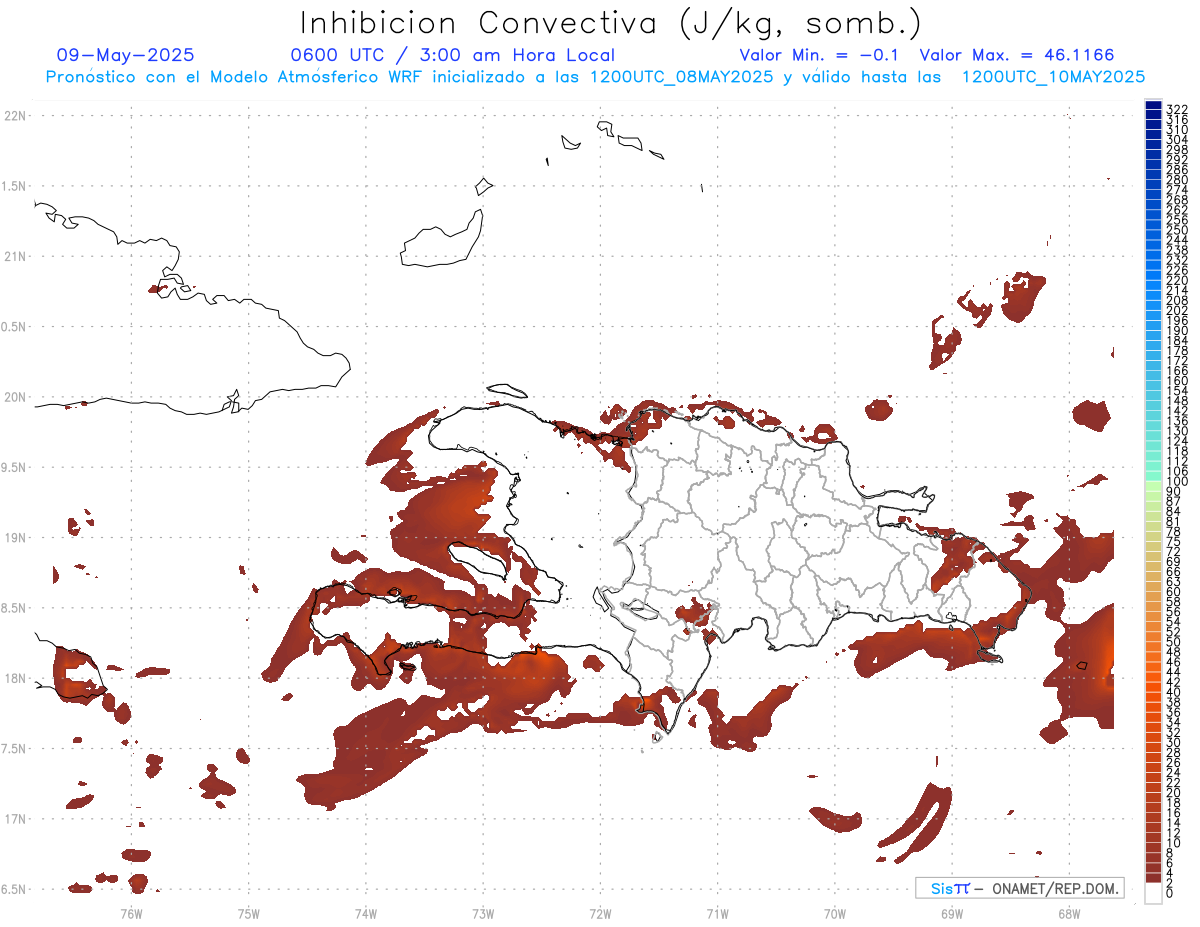1200x927 pixels.
Task: Click the dark navy swatch beside 322
Action: [1153, 105]
